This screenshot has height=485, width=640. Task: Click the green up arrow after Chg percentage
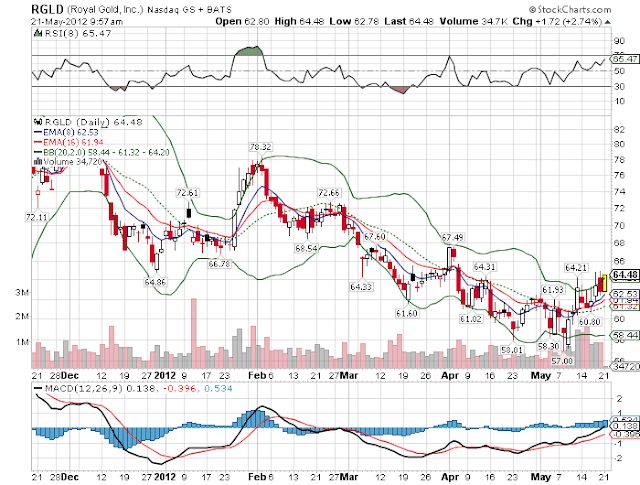coord(607,22)
